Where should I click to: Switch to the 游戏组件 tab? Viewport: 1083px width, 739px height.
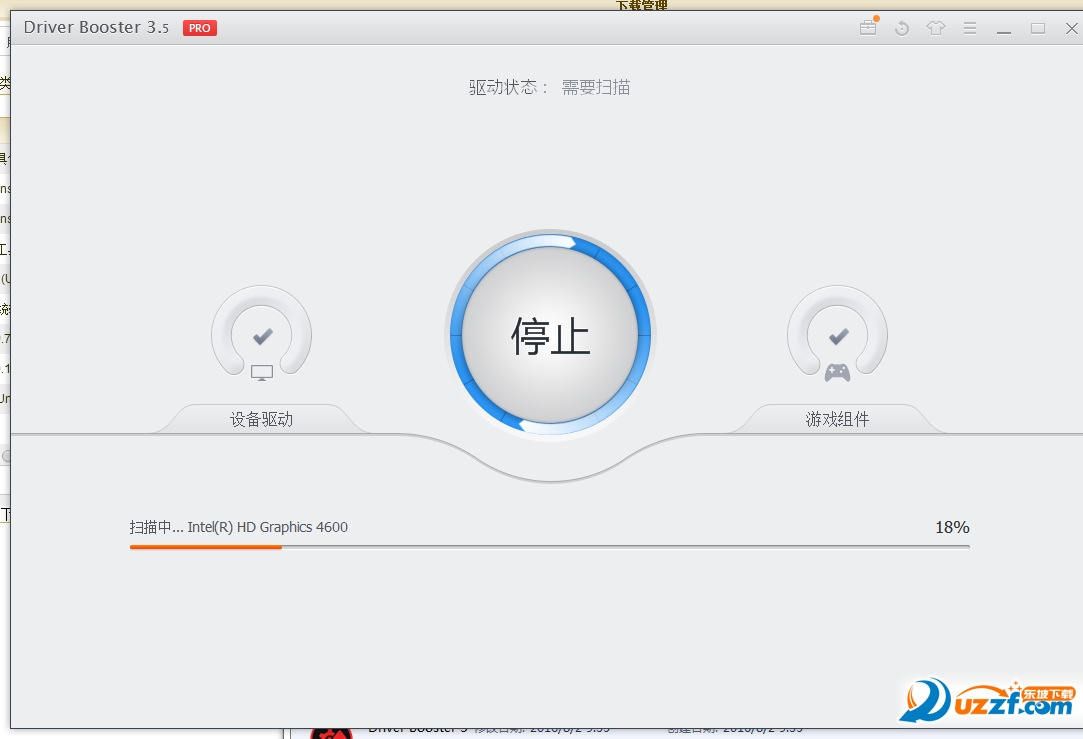[837, 419]
